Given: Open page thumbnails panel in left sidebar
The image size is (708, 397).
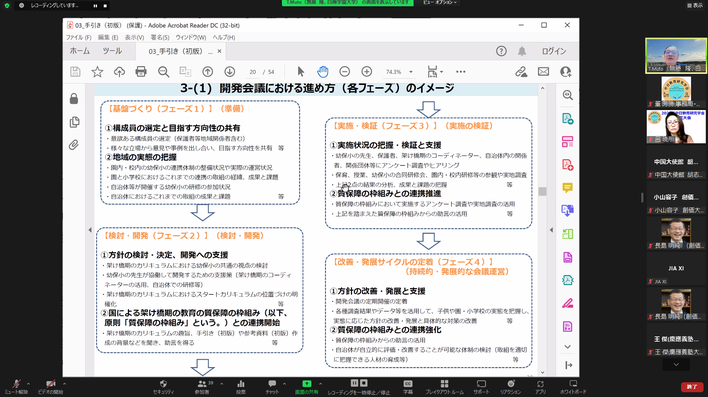Looking at the screenshot, I should (75, 122).
